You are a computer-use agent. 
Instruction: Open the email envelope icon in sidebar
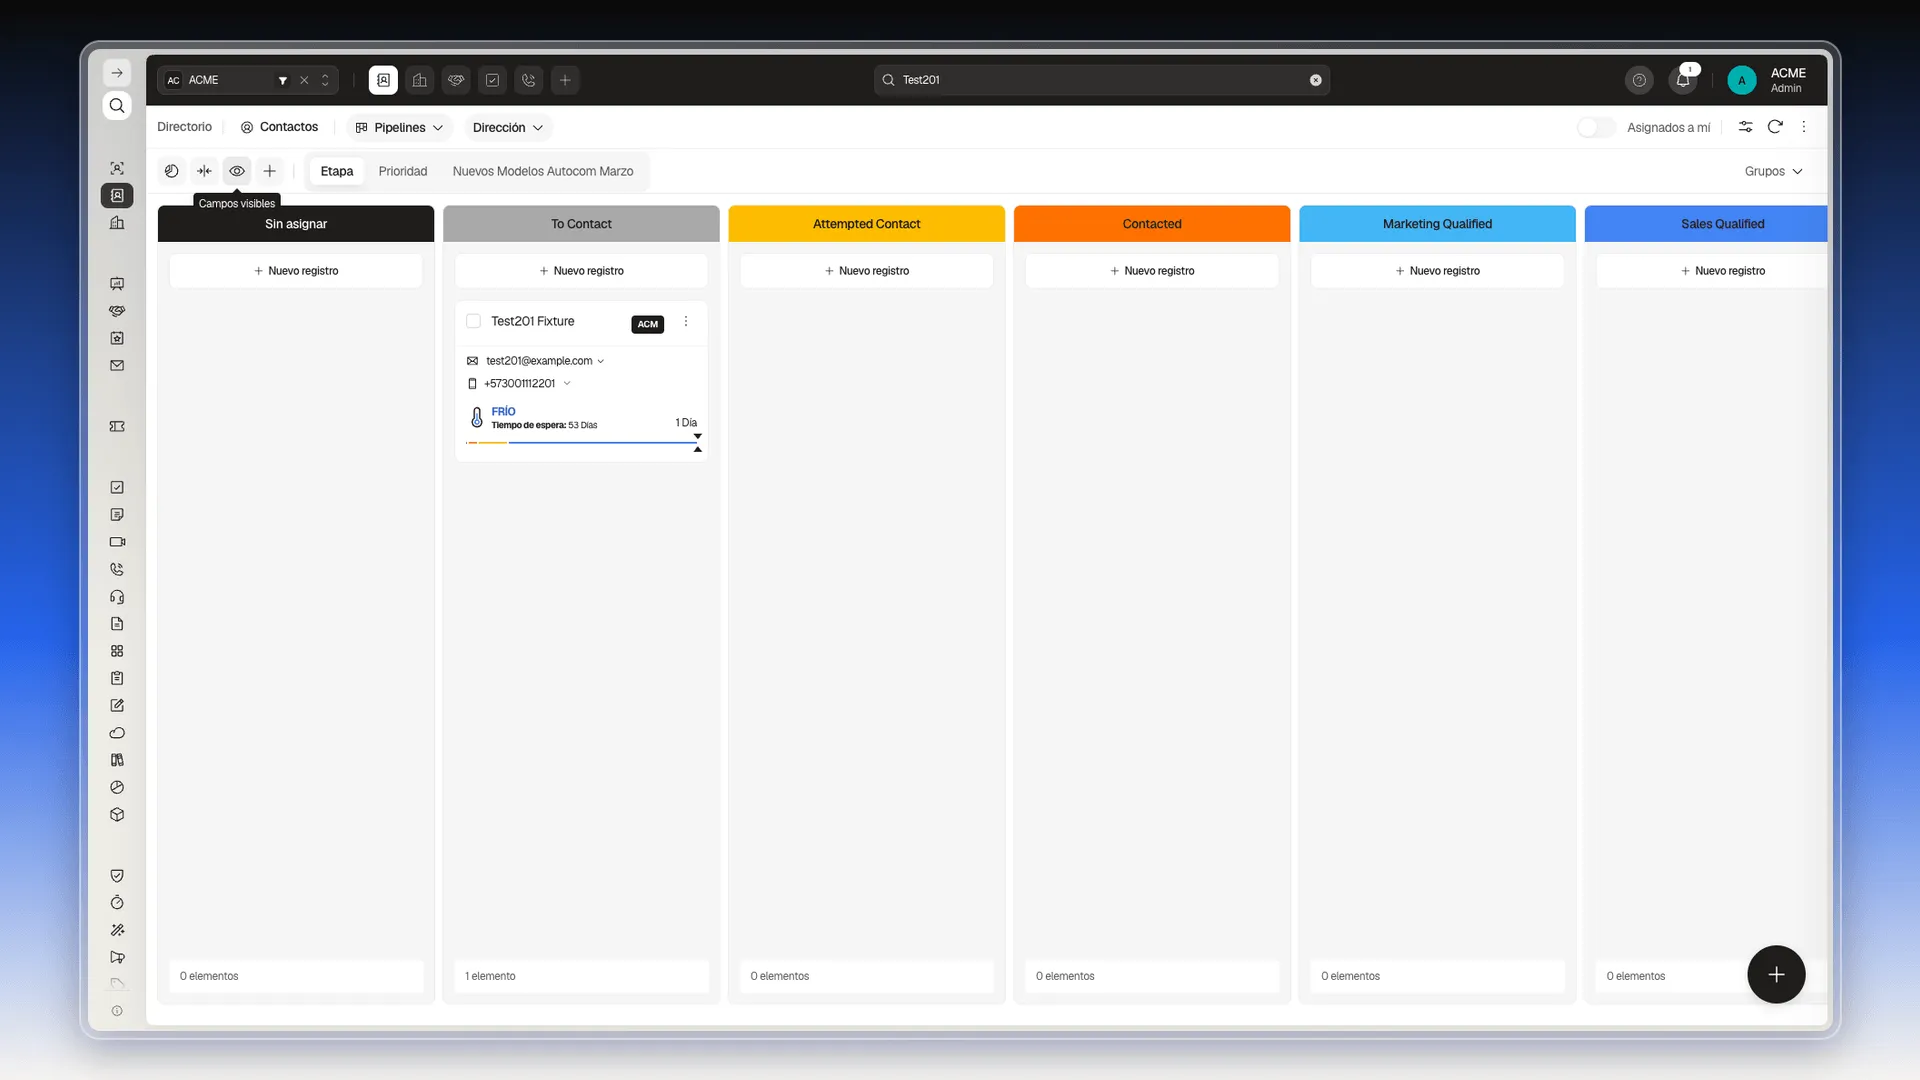click(117, 366)
